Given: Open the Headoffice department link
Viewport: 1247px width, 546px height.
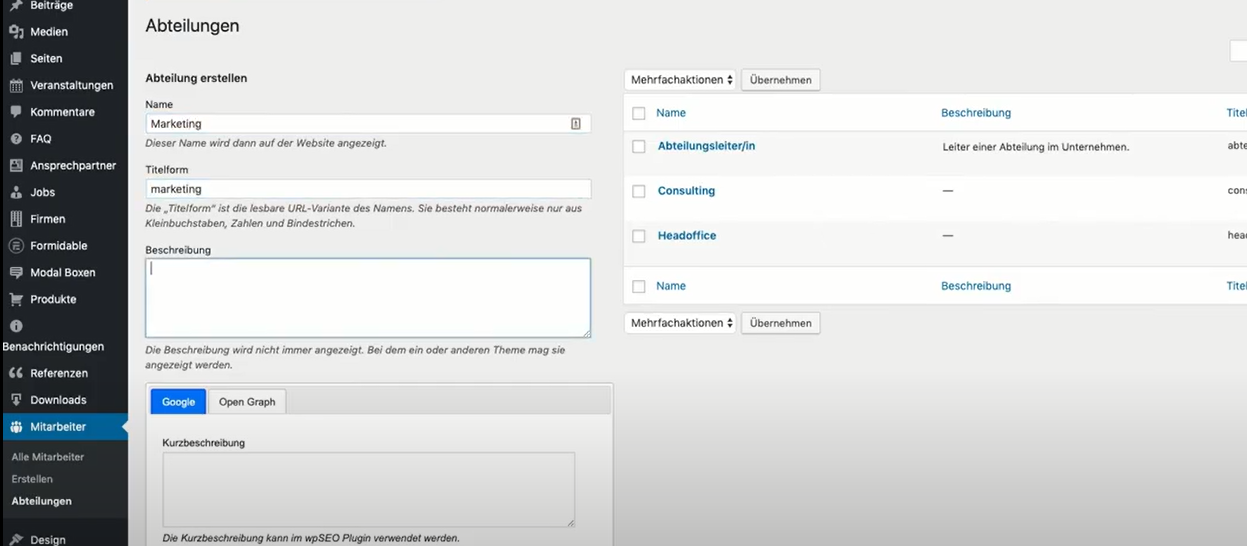Looking at the screenshot, I should coord(687,236).
